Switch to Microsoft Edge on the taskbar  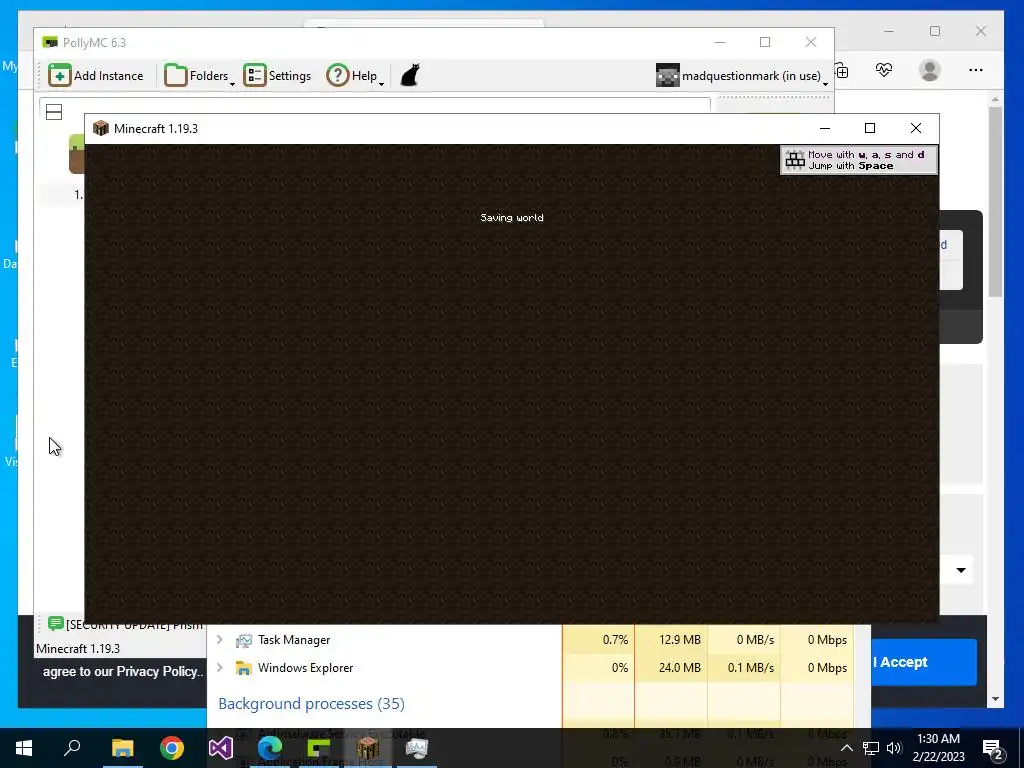(270, 748)
